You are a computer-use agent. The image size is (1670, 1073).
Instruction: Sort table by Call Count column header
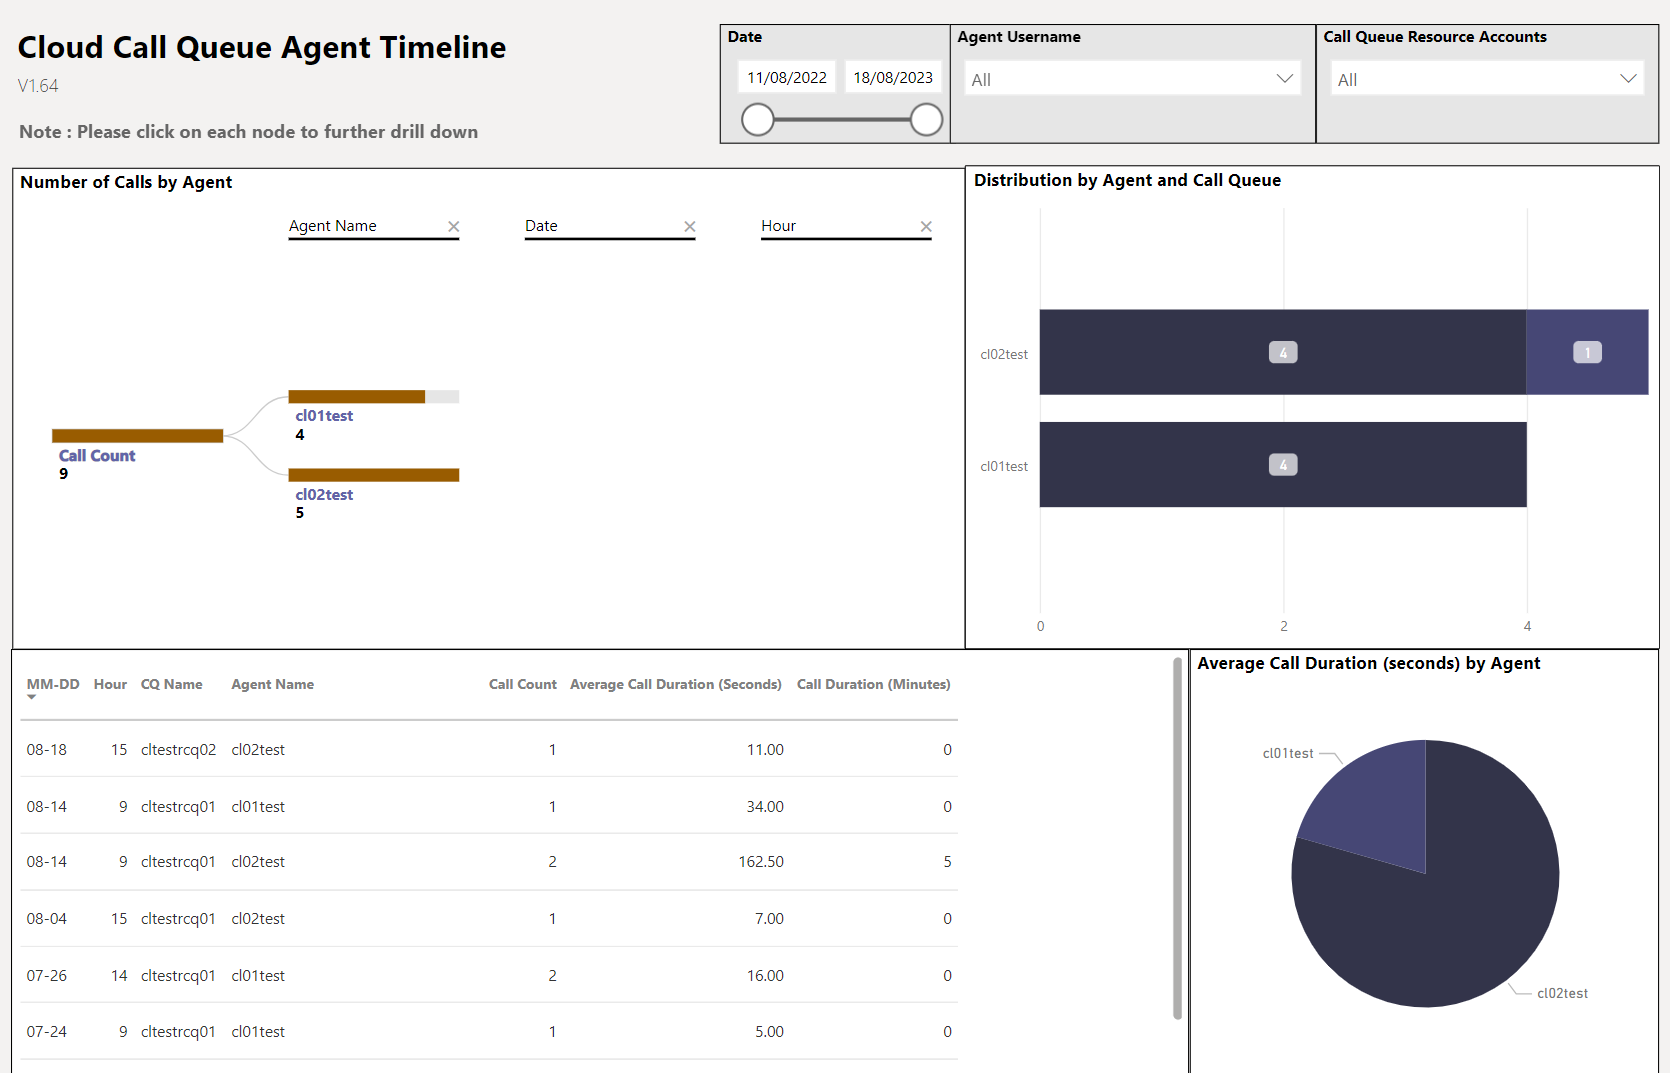pos(522,684)
